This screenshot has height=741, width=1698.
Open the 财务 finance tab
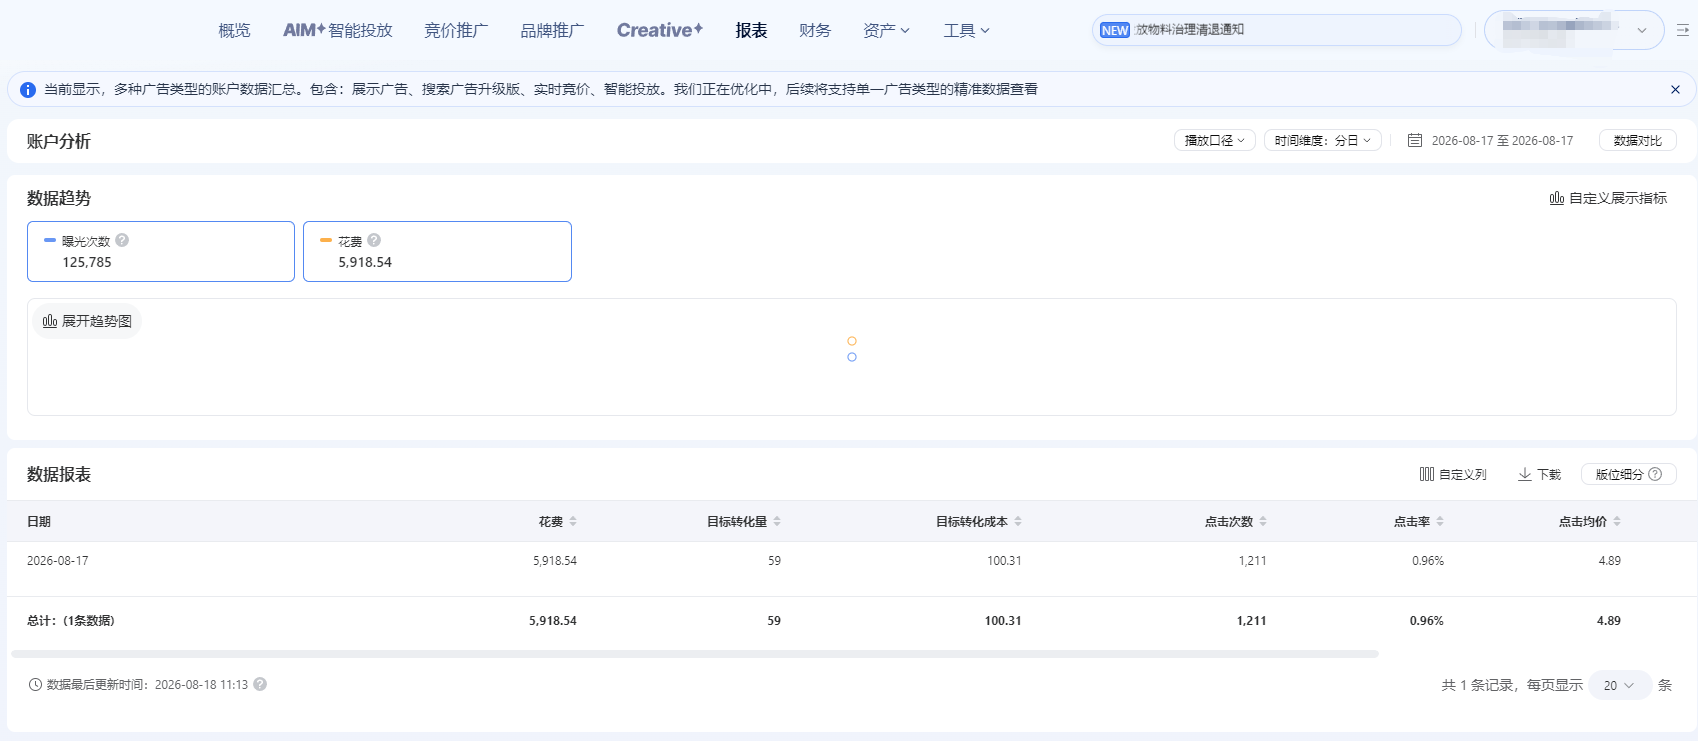815,31
